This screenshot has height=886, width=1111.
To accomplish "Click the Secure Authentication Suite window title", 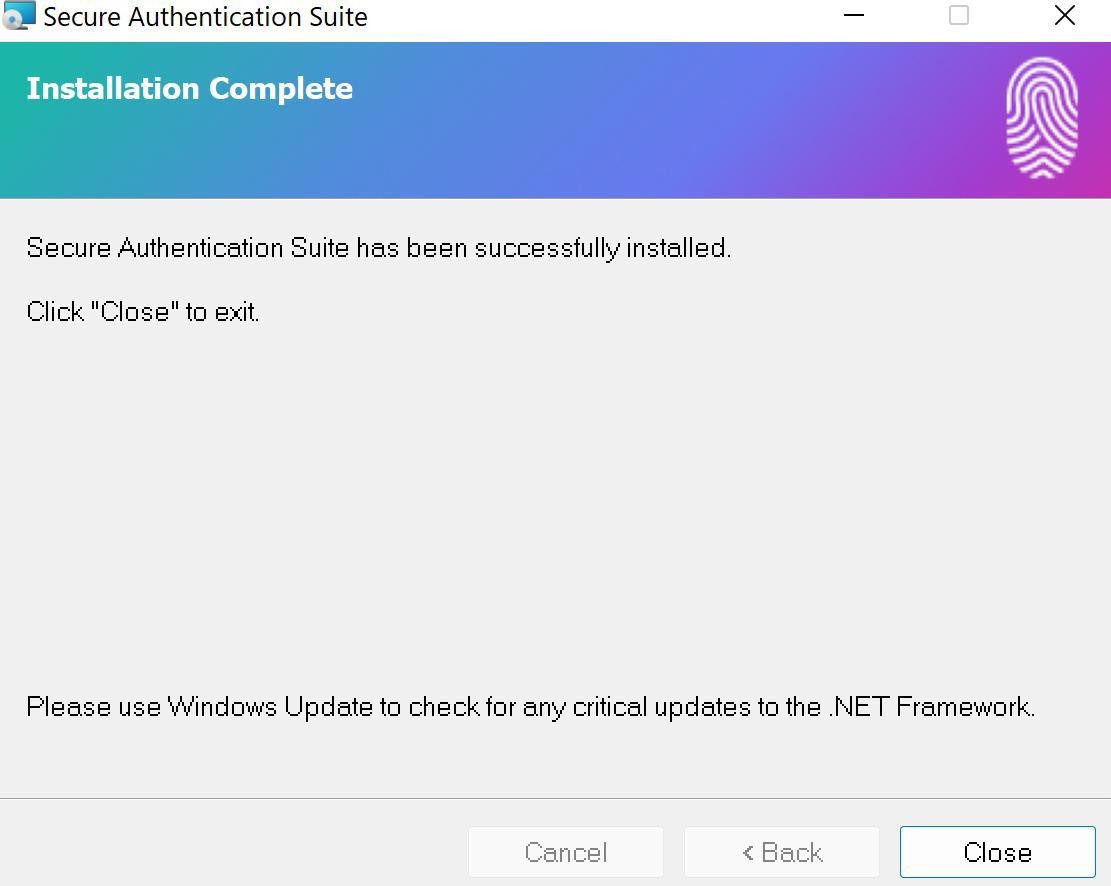I will [205, 16].
